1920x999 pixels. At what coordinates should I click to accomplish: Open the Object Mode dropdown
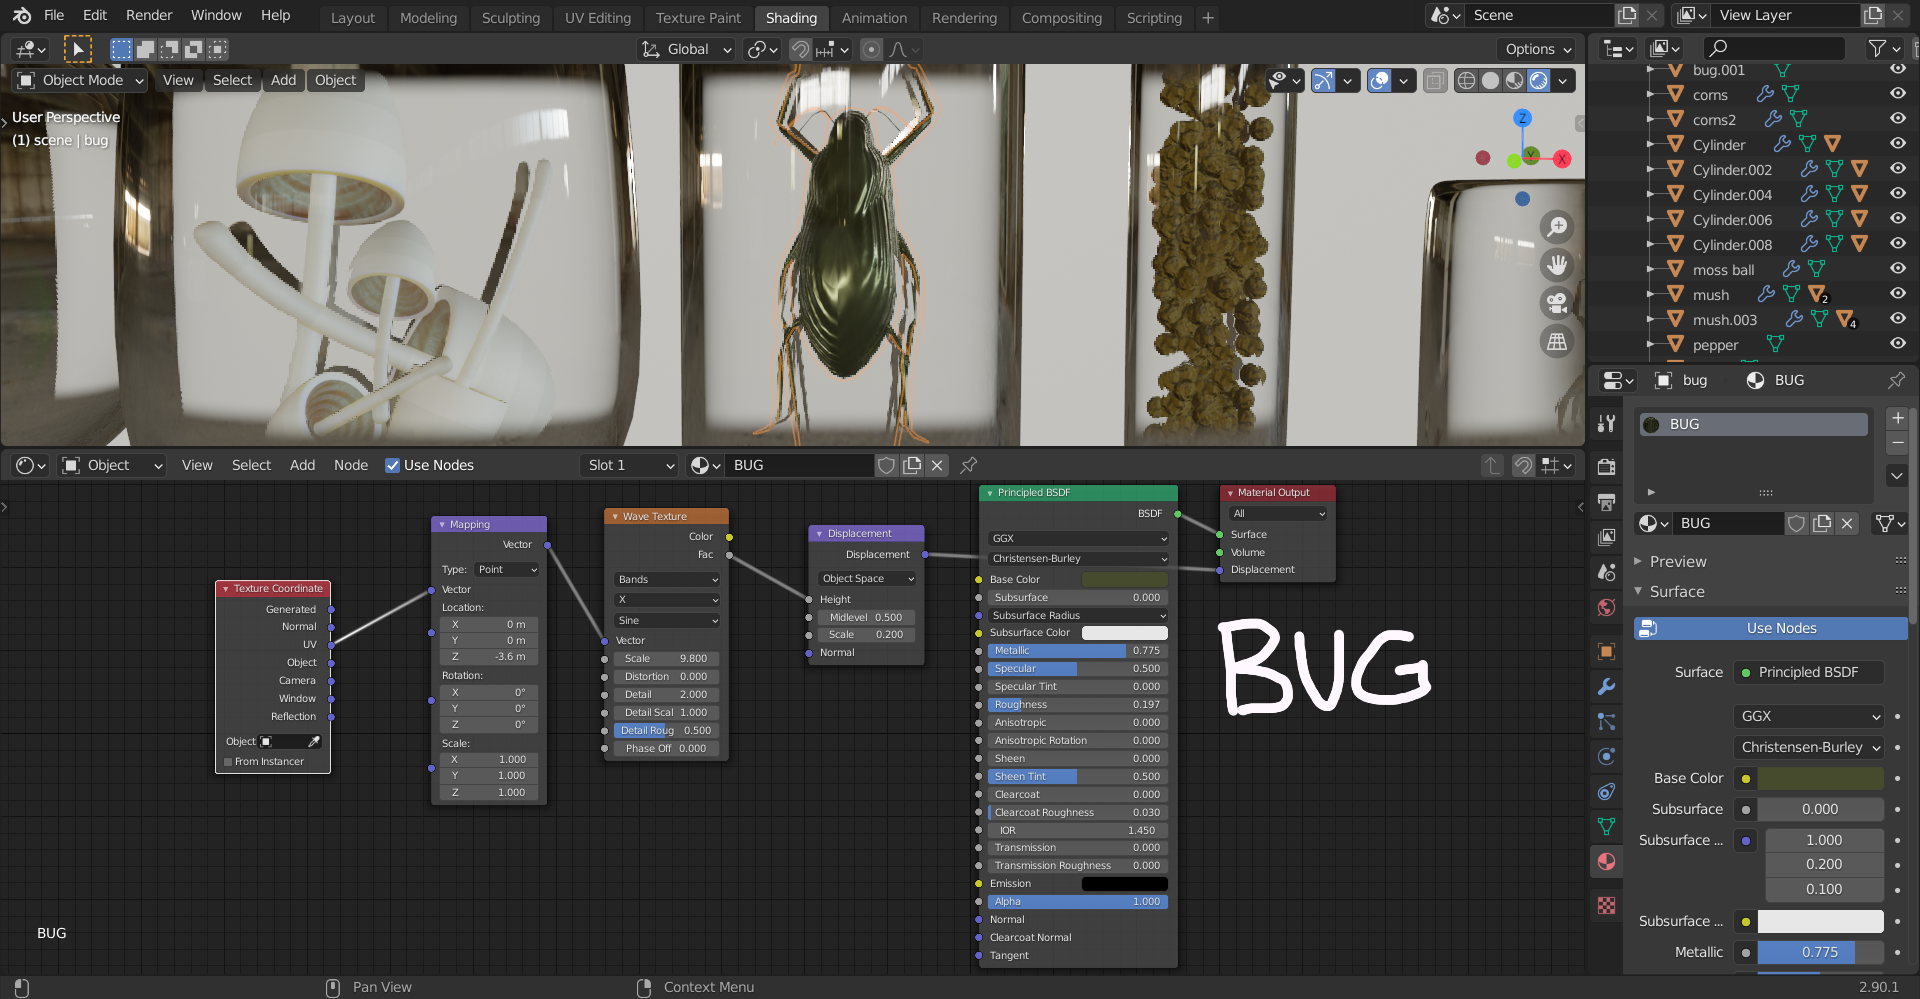point(80,80)
